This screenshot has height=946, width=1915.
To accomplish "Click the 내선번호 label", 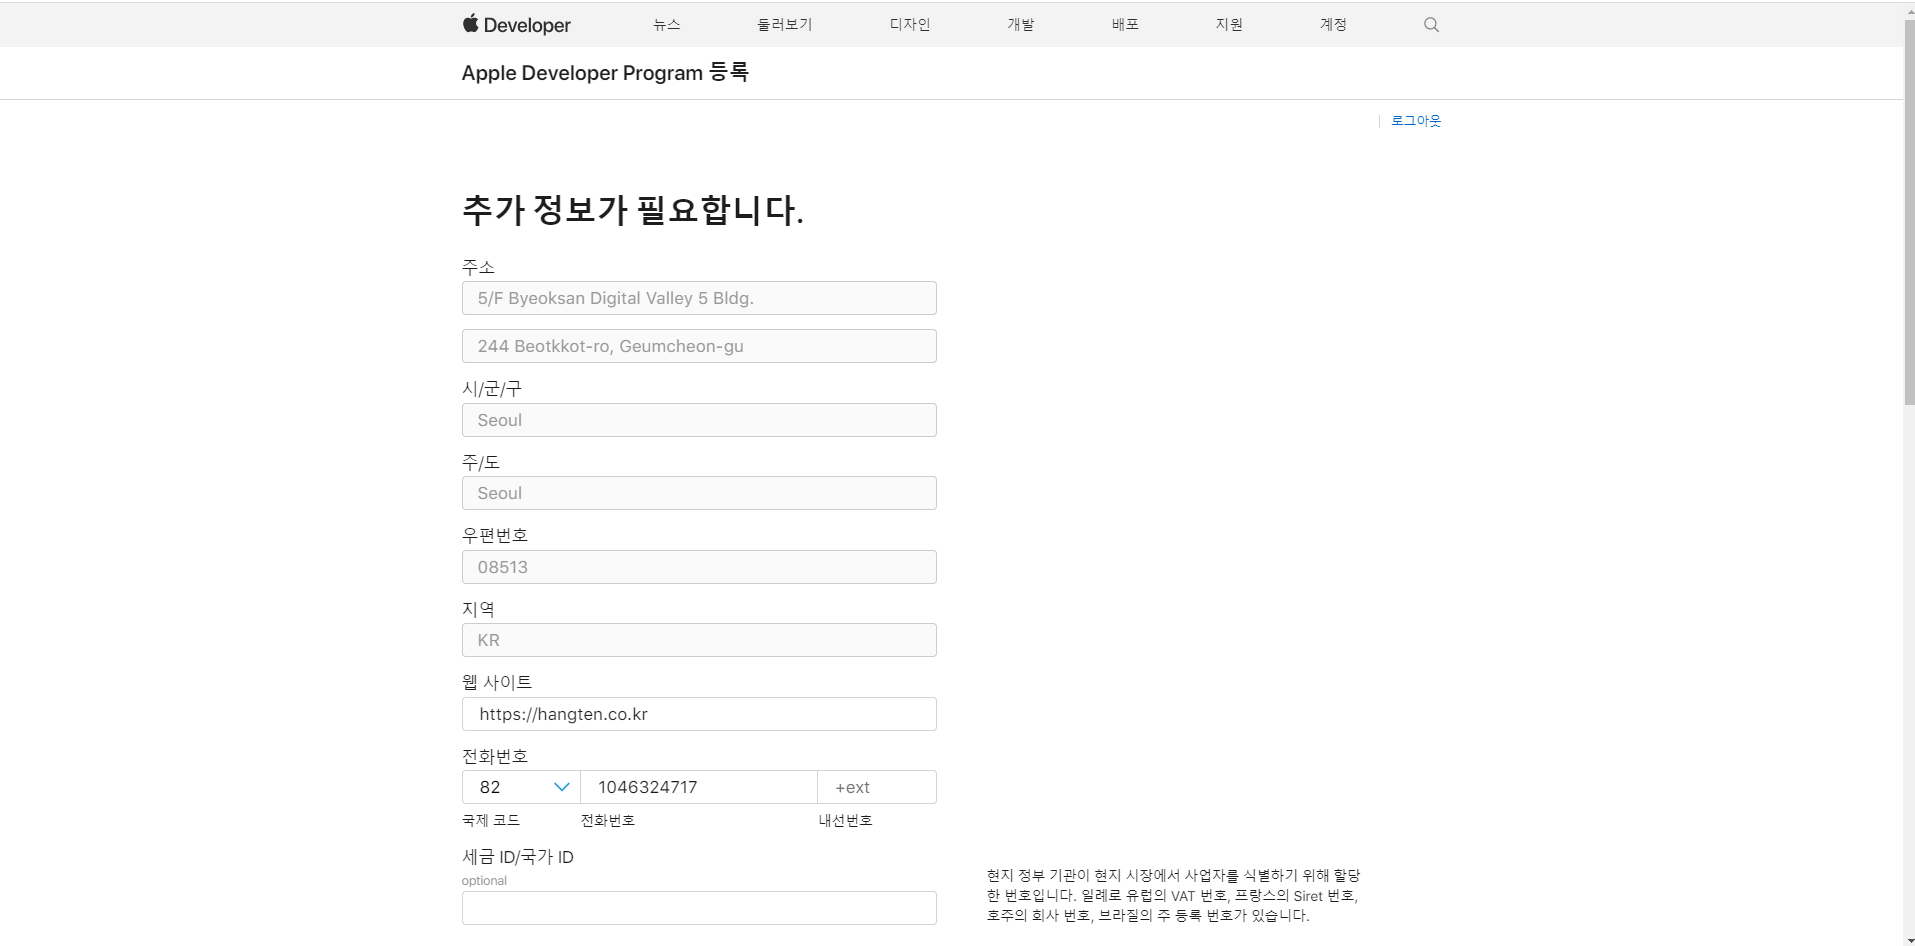I will [846, 820].
